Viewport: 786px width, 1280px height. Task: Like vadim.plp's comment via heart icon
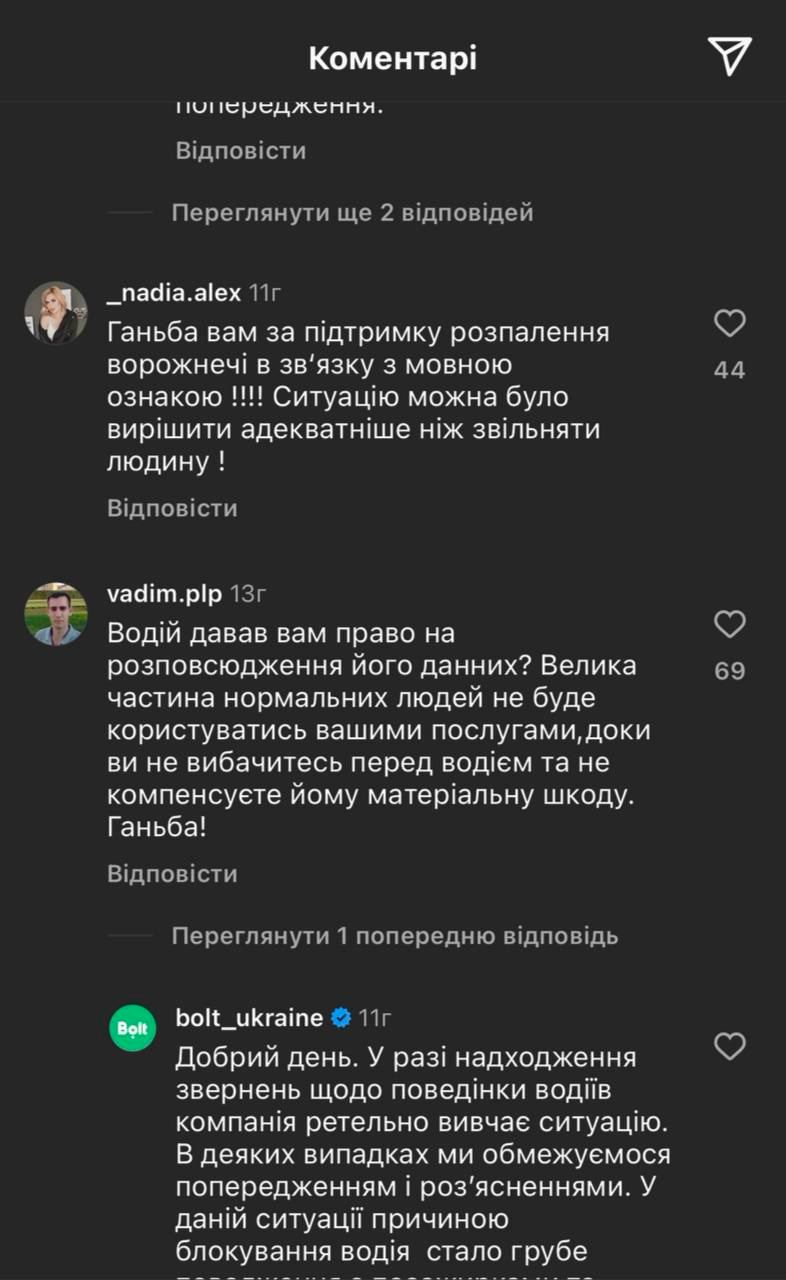pyautogui.click(x=729, y=624)
